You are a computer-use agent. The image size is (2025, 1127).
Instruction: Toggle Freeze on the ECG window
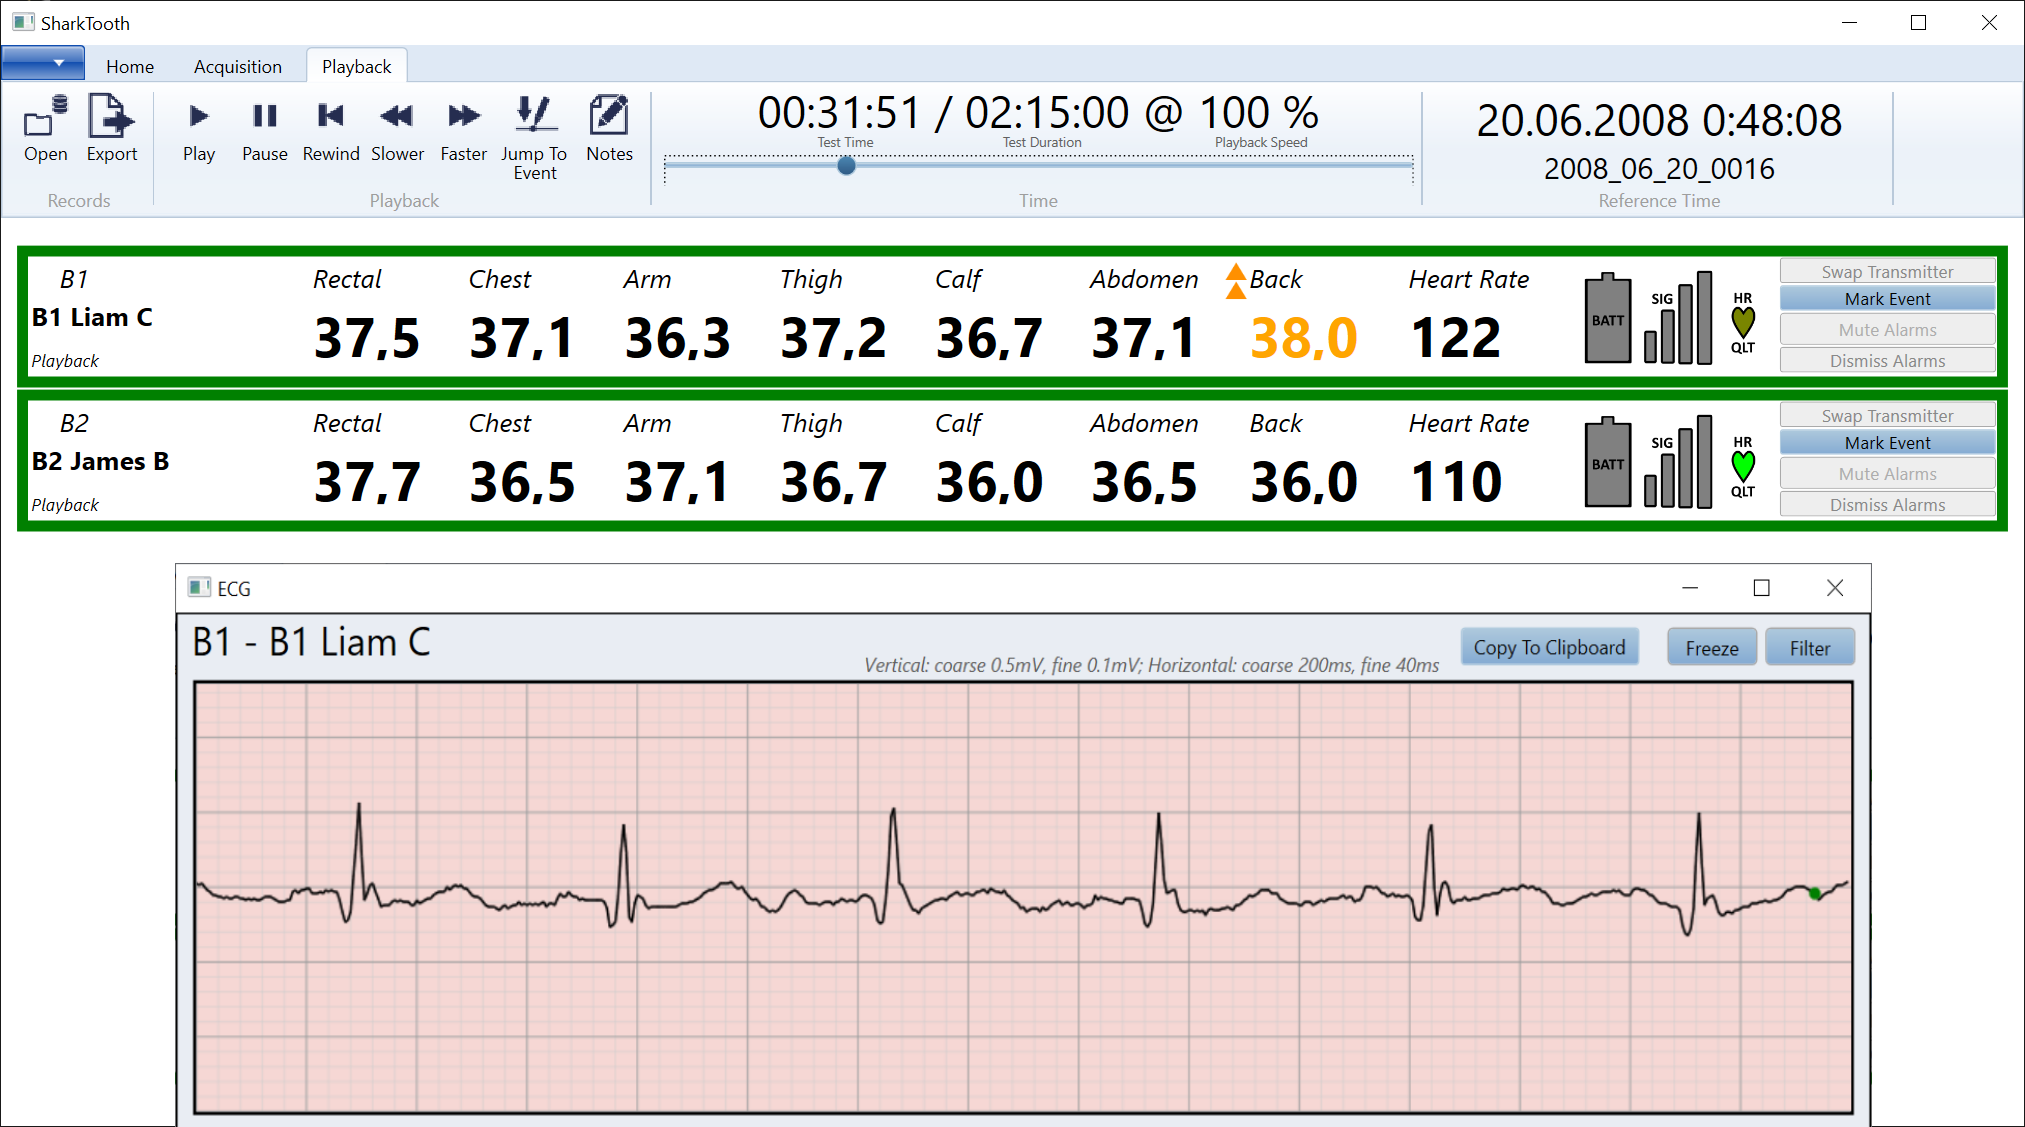(1711, 648)
